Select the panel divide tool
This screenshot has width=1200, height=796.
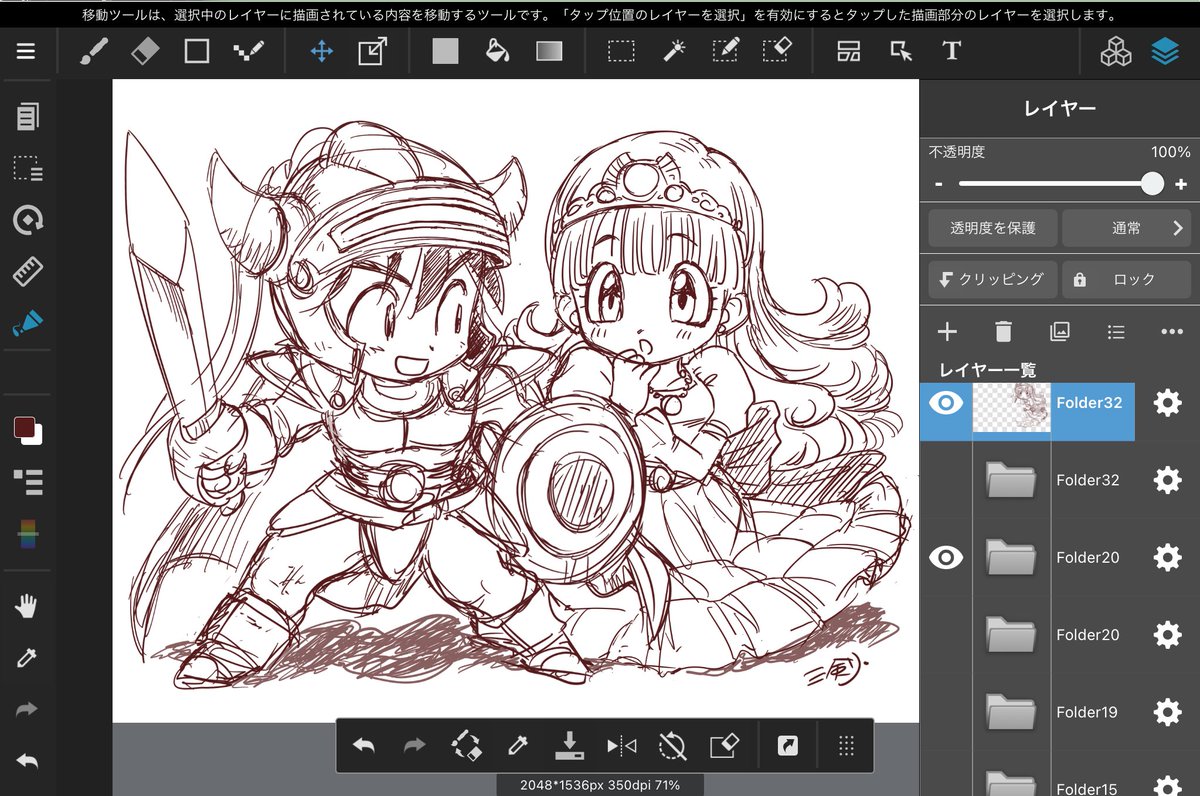pos(849,51)
